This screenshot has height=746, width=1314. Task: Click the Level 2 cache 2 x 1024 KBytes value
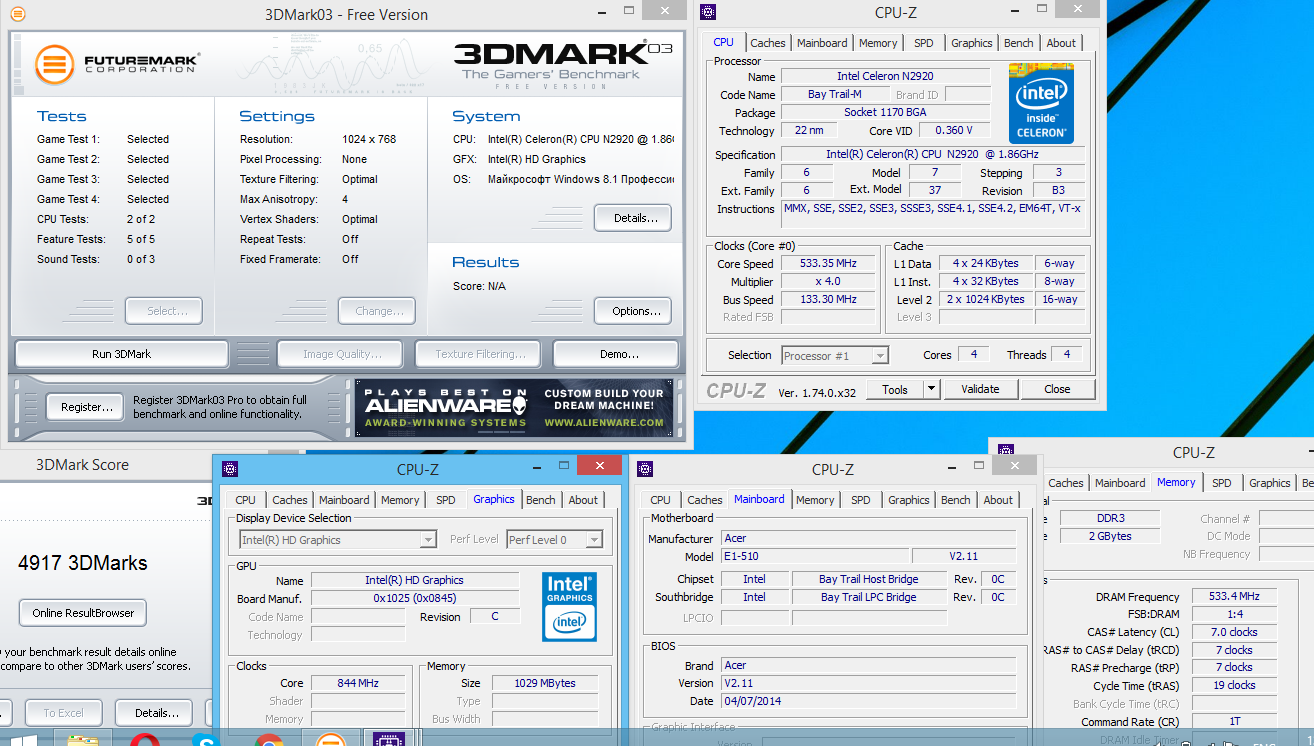(987, 299)
